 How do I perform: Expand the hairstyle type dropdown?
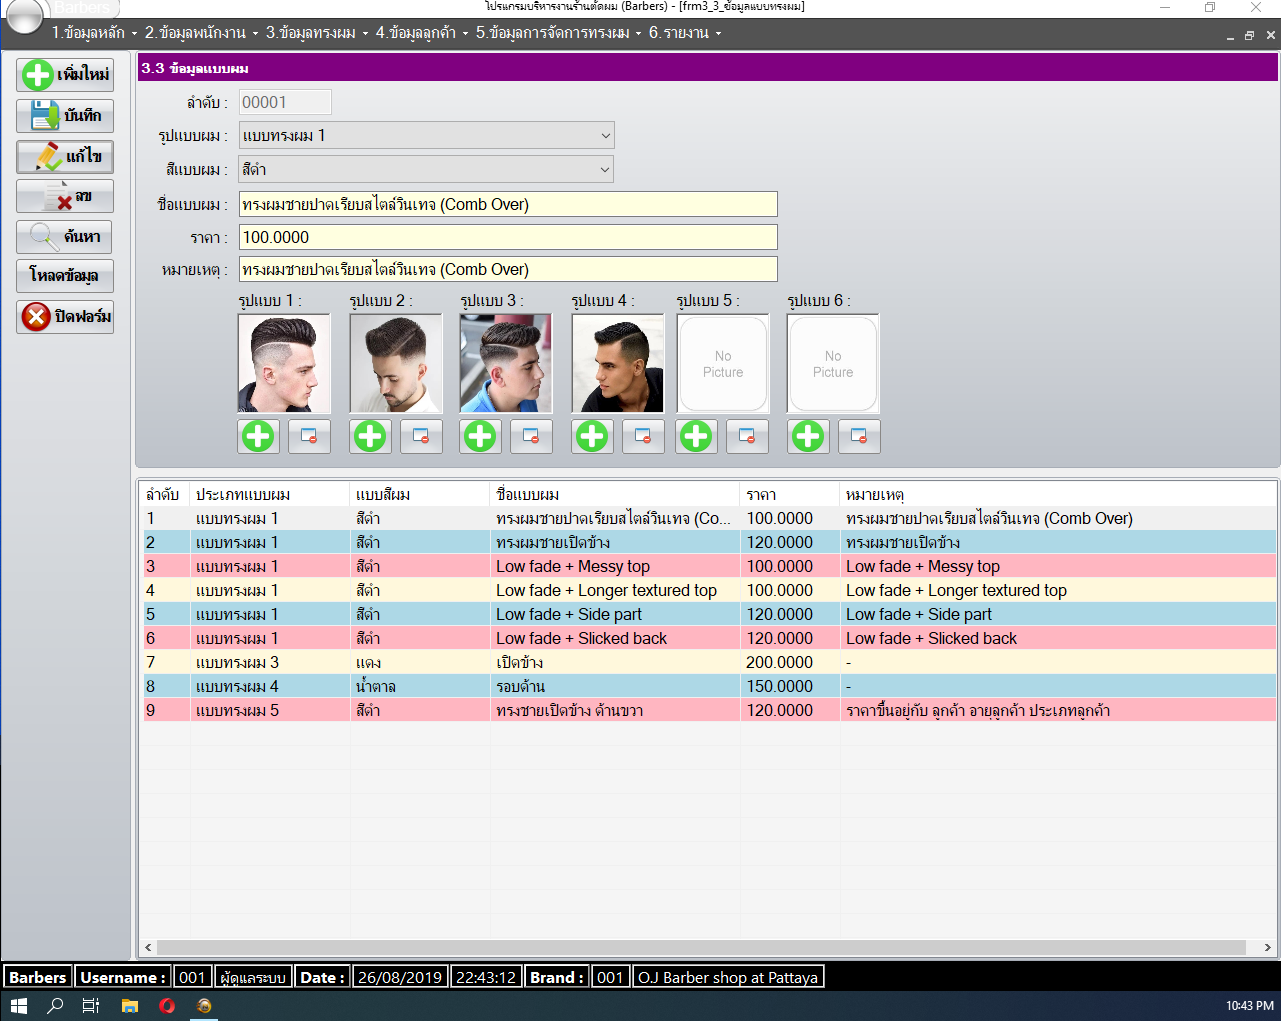click(x=604, y=136)
